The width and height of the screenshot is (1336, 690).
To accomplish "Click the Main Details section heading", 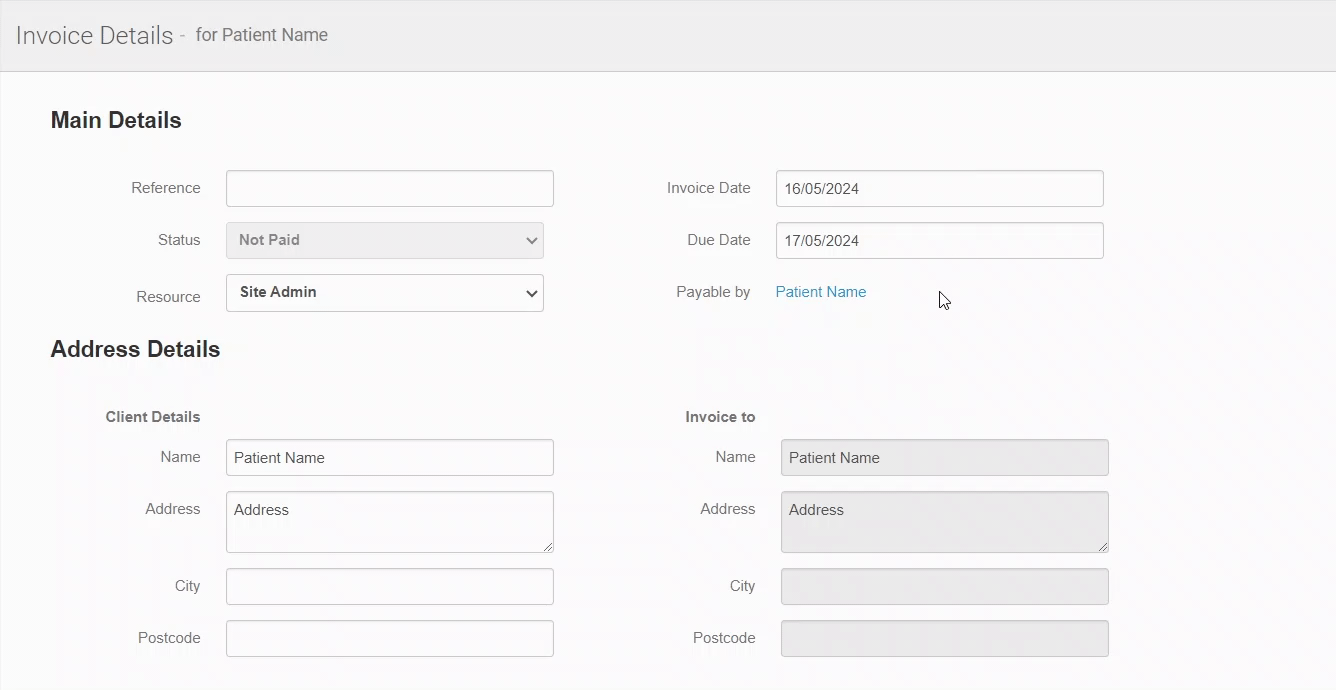I will (x=116, y=120).
